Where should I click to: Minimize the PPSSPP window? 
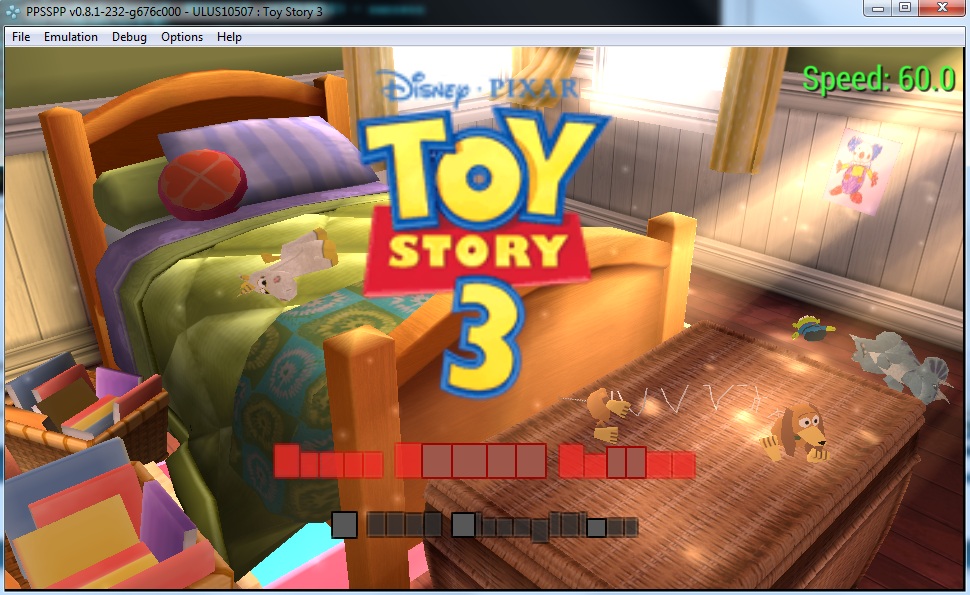click(879, 8)
